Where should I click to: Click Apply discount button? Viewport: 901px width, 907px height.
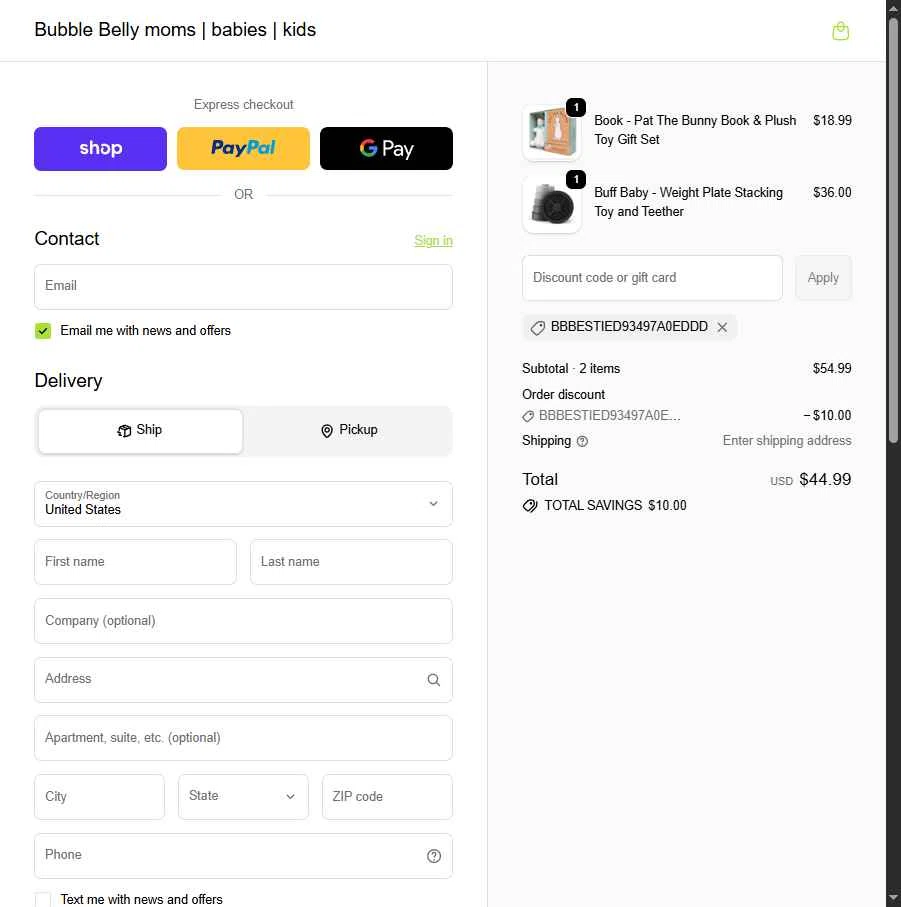(x=823, y=278)
